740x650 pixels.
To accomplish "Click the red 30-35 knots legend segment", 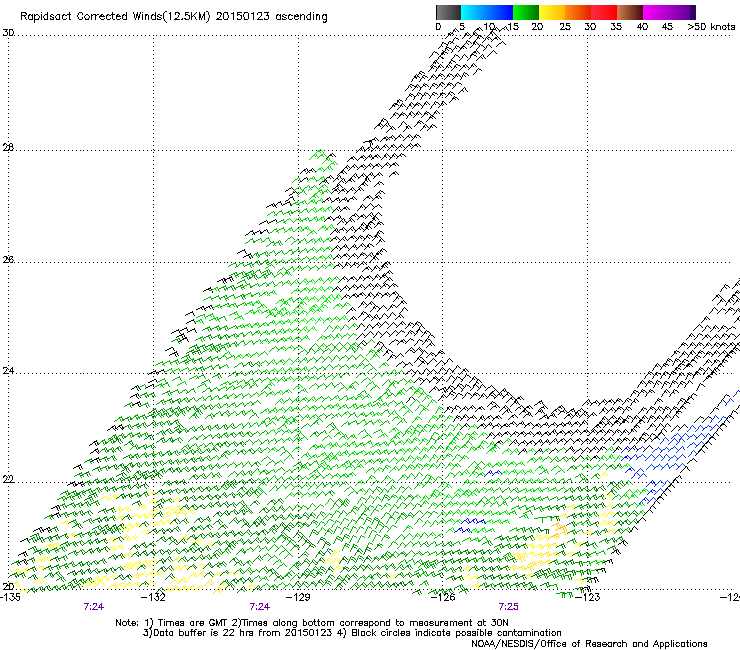I will click(604, 12).
